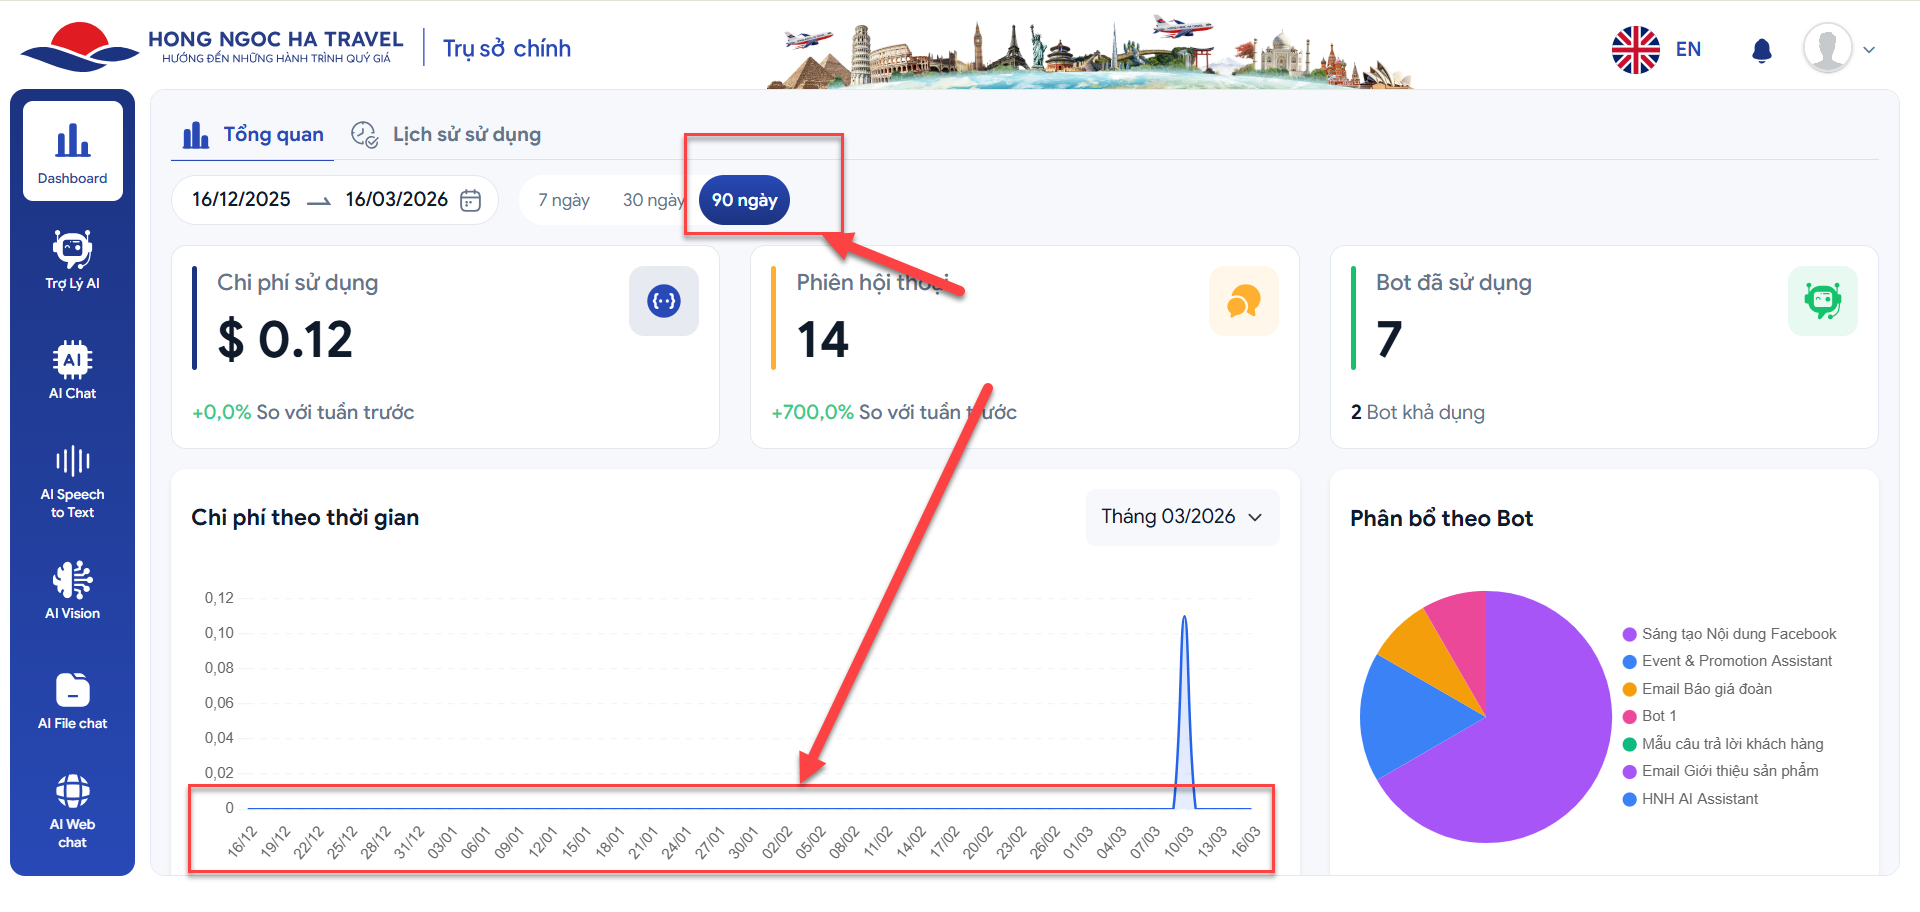
Task: Switch to the Tổng quan tab
Action: pos(252,135)
